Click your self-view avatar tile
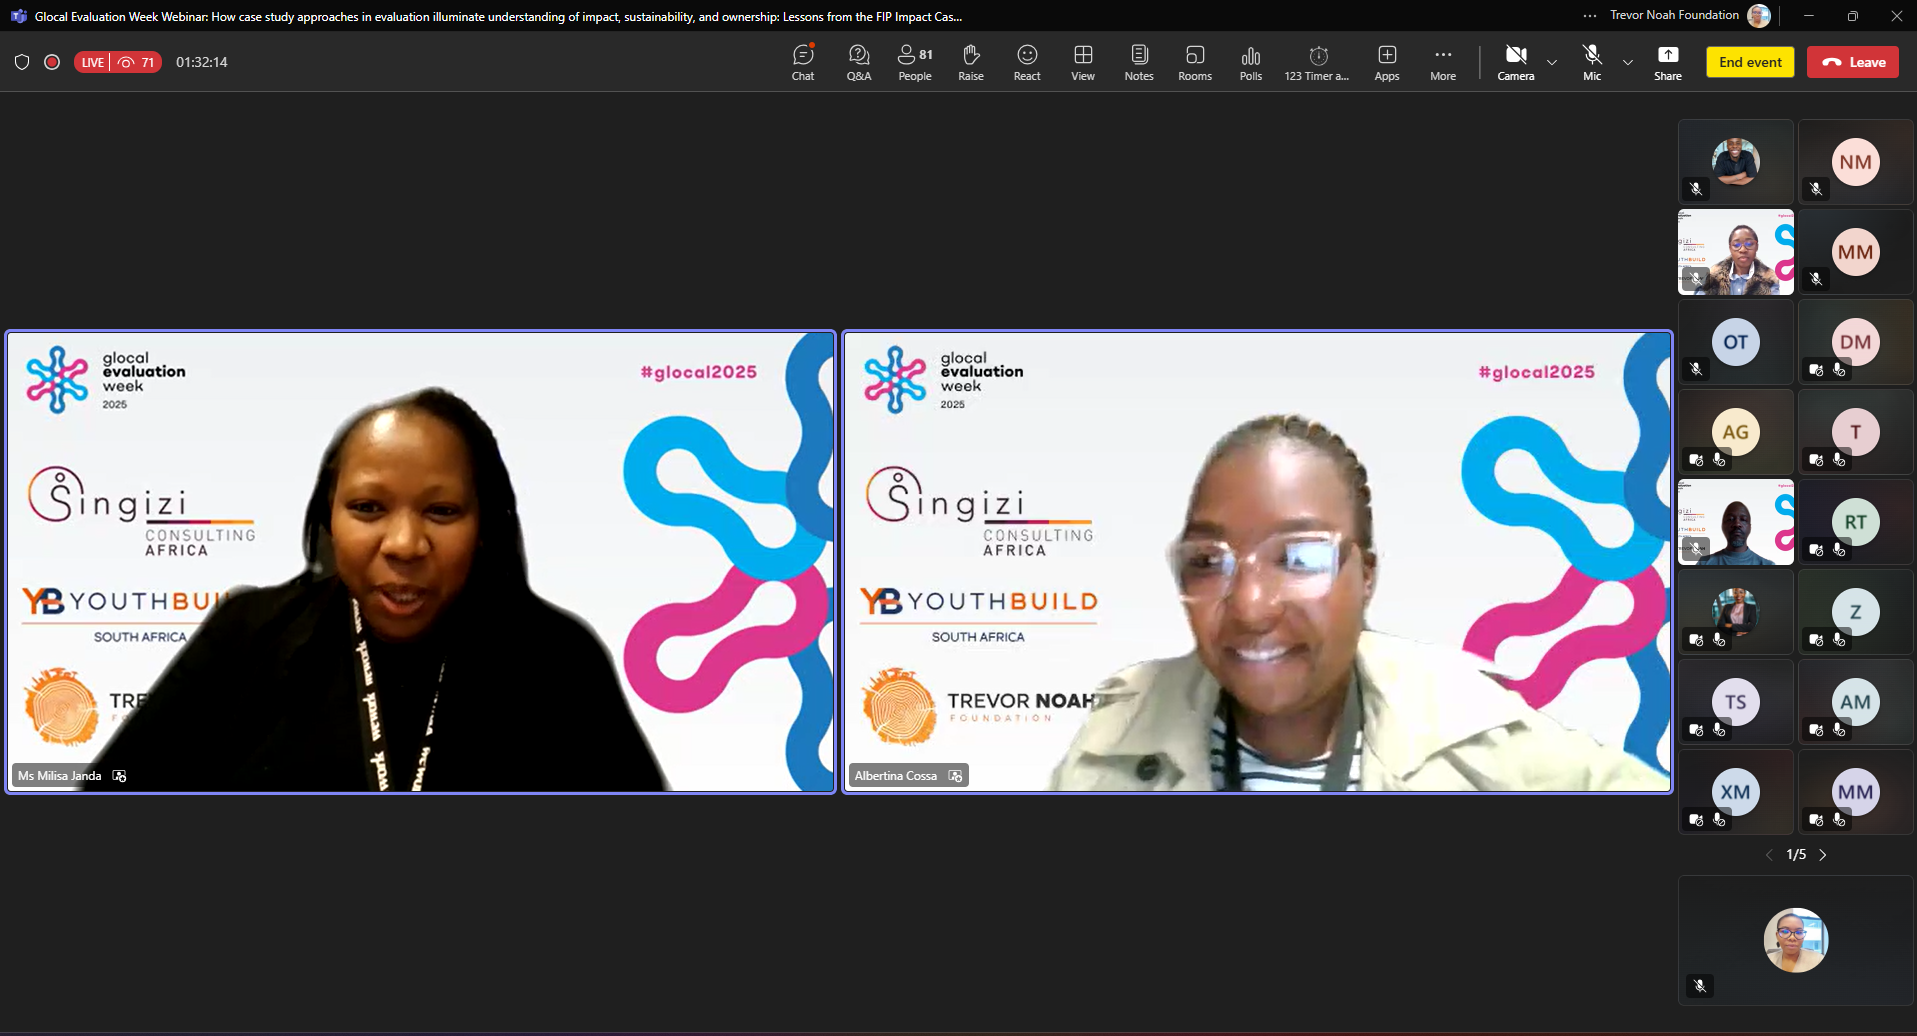This screenshot has width=1917, height=1036. pyautogui.click(x=1796, y=940)
